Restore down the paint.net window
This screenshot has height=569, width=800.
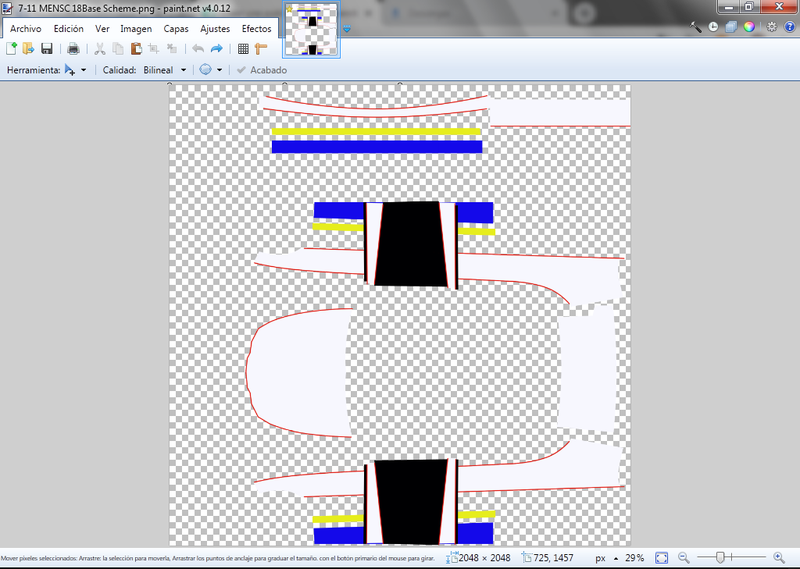pyautogui.click(x=749, y=7)
